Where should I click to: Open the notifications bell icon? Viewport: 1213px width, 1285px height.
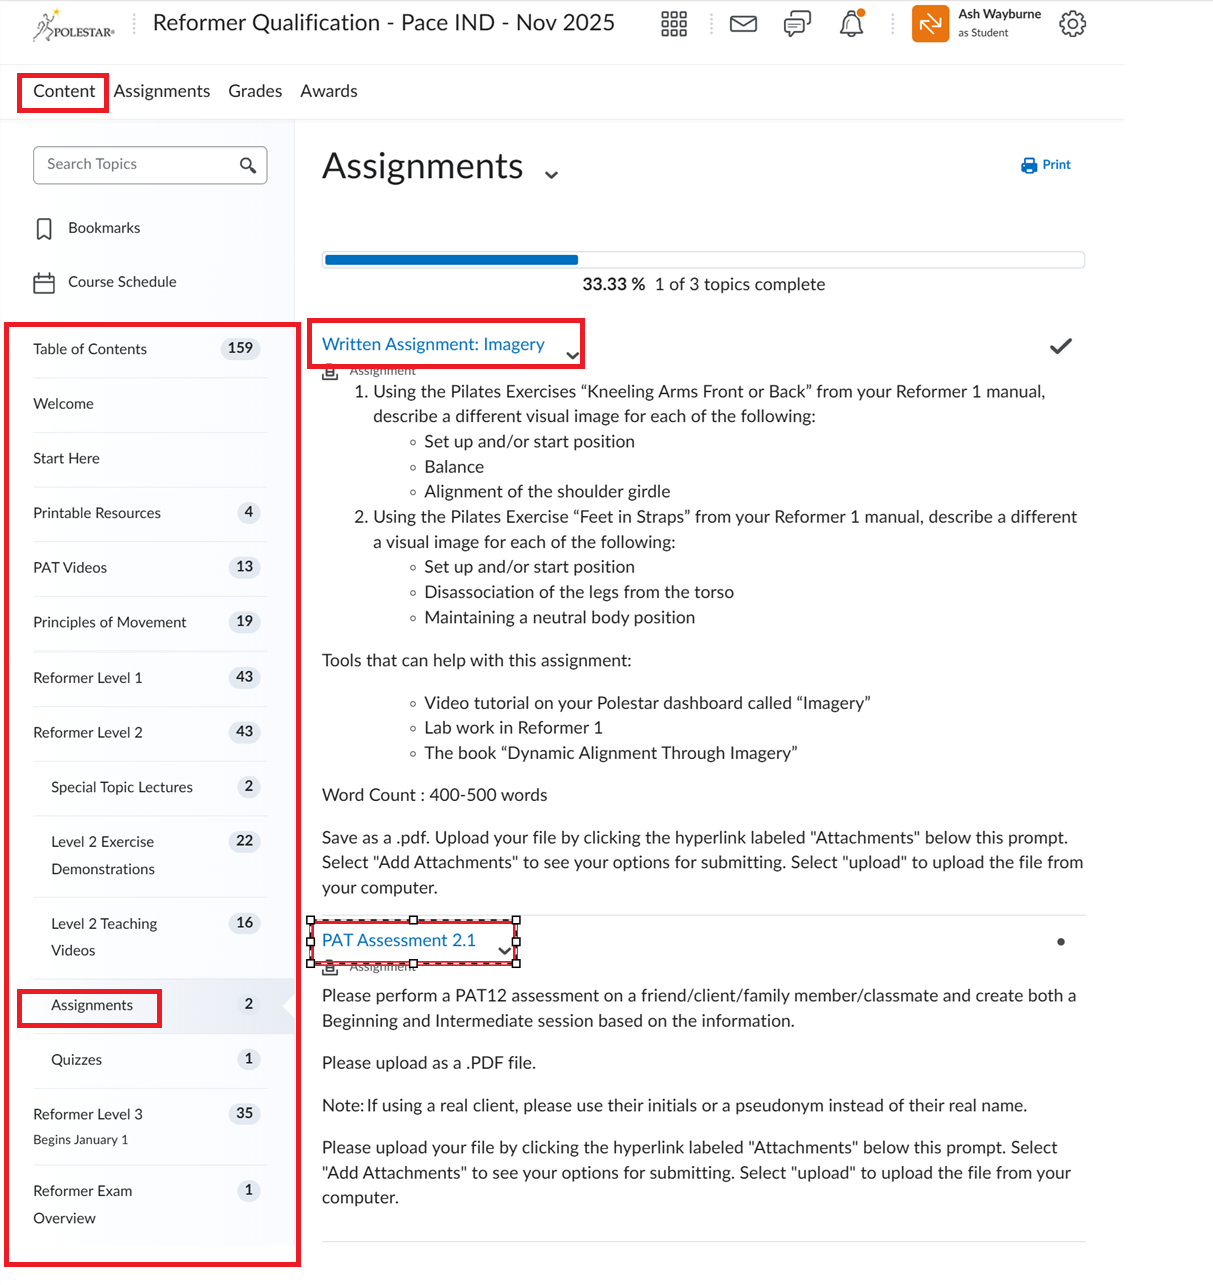(851, 24)
